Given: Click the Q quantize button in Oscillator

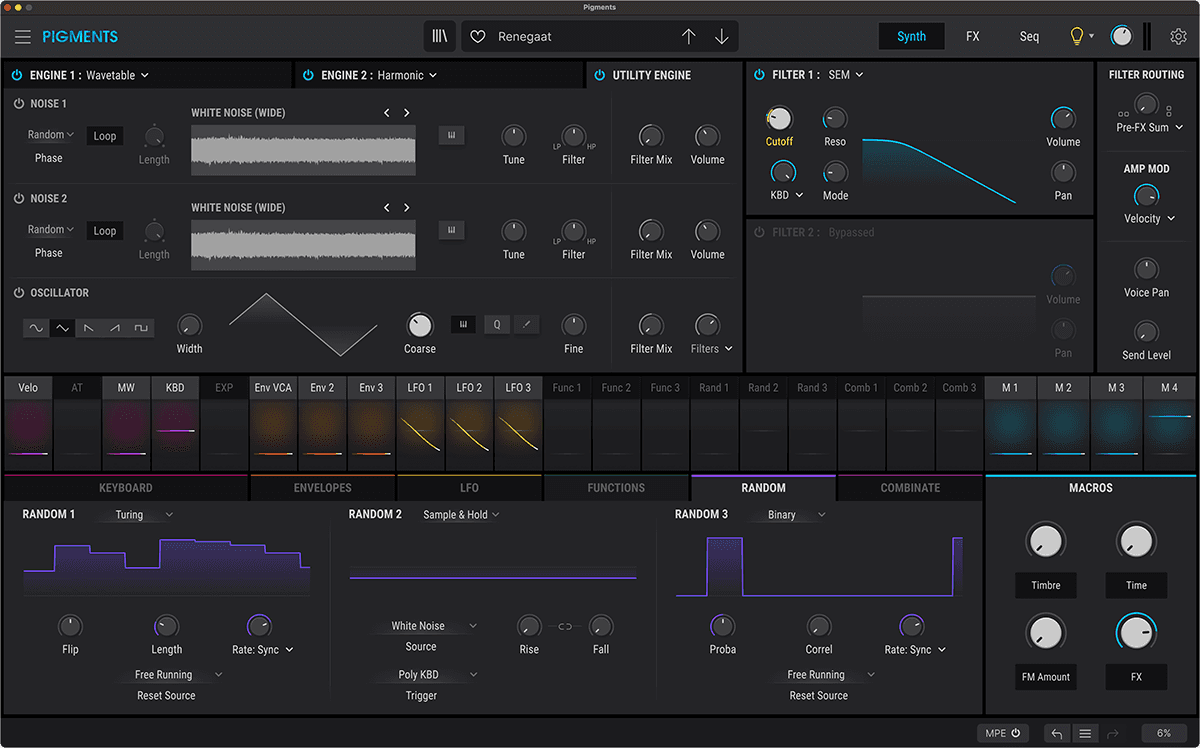Looking at the screenshot, I should pos(497,324).
